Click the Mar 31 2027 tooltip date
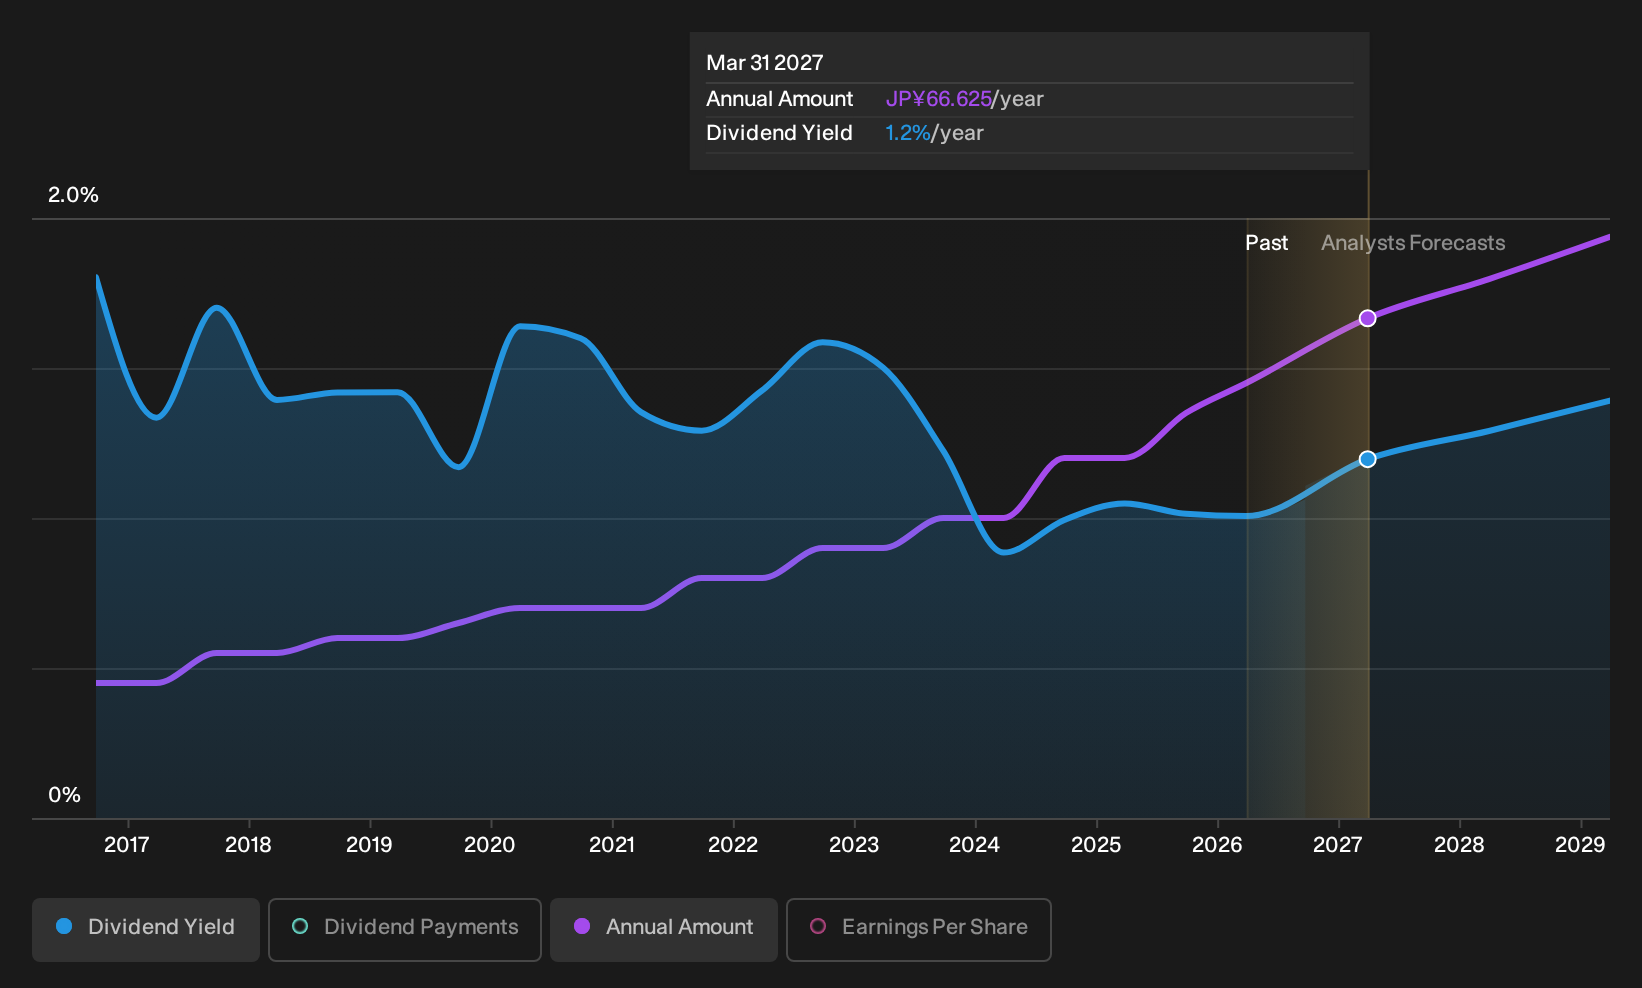This screenshot has width=1642, height=988. (765, 63)
